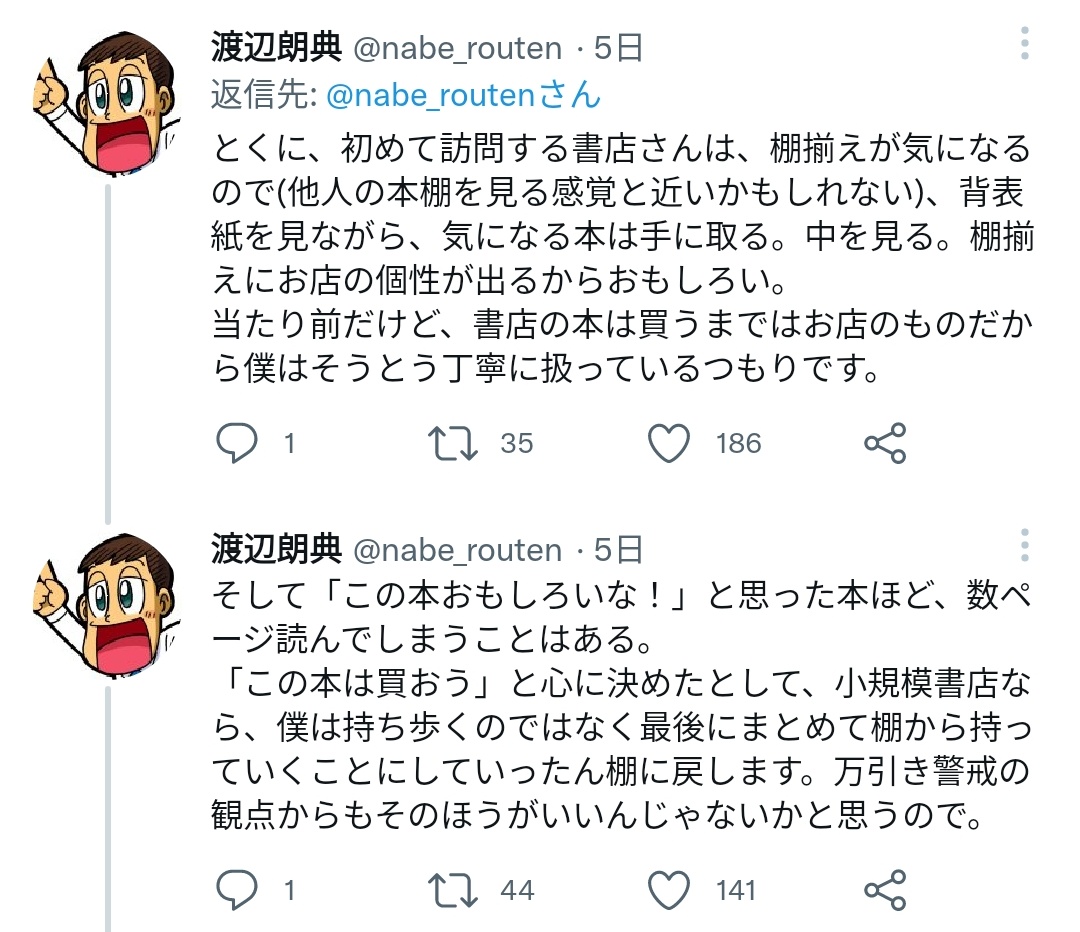Open the first tweet body text for details
Screen dimensions: 1080x932
click(620, 260)
